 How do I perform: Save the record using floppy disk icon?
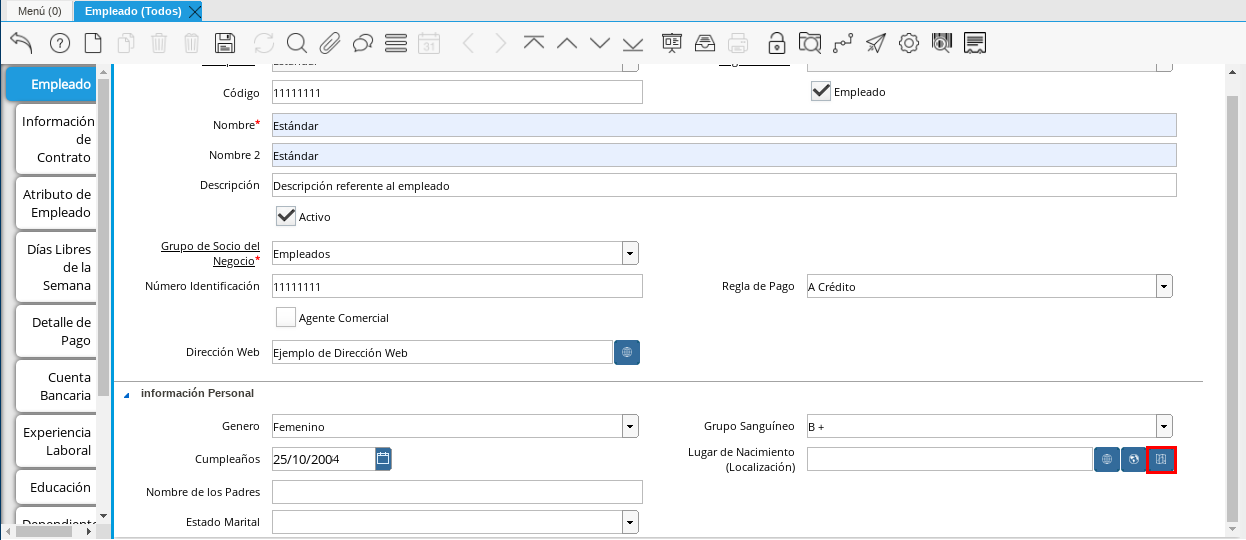[225, 43]
